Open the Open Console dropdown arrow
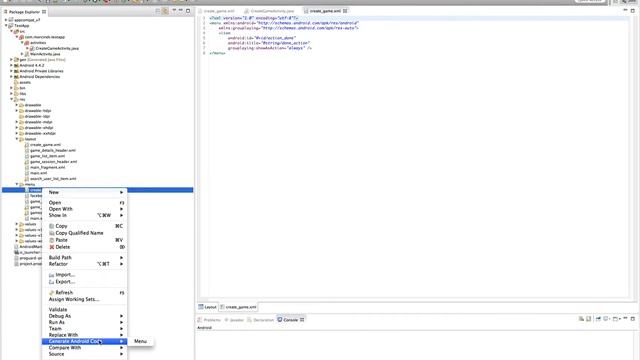 coord(620,319)
